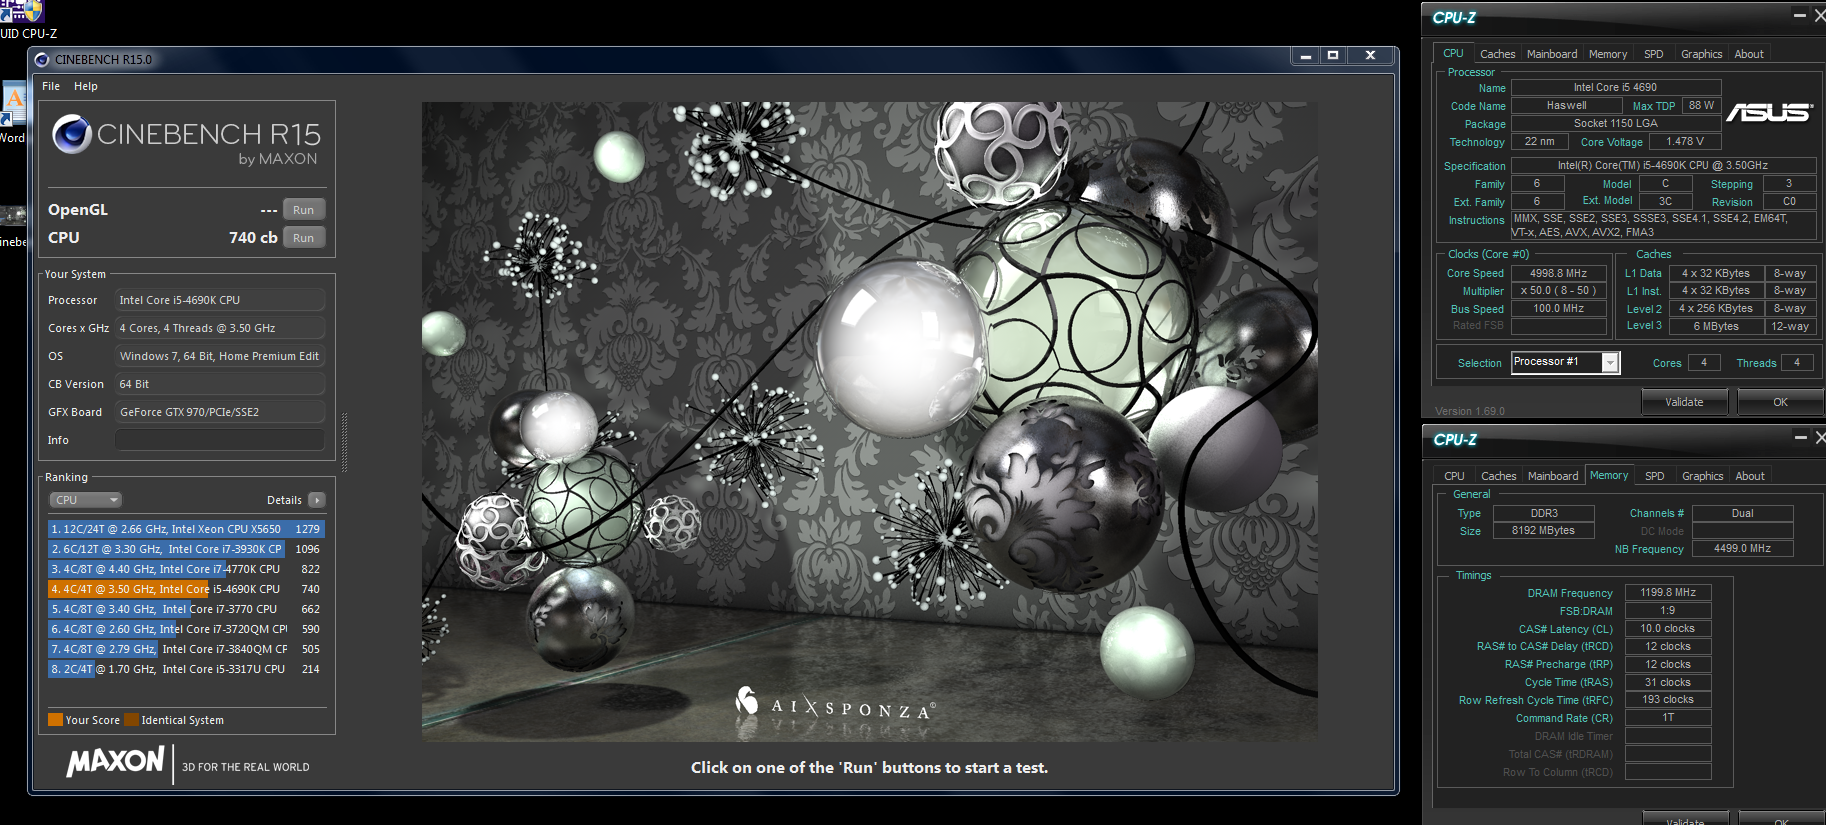Select ranking row Intel Core i7-3770
Viewport: 1826px width, 825px height.
coord(186,609)
